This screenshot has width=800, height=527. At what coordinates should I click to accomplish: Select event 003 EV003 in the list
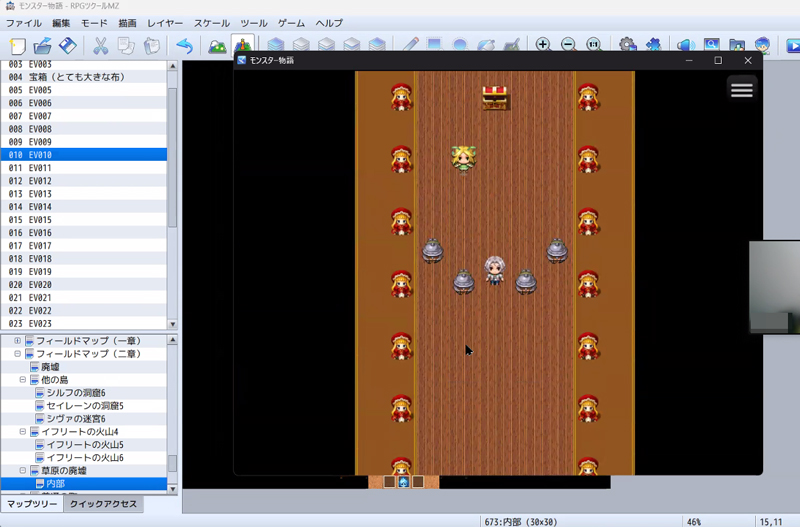[84, 65]
